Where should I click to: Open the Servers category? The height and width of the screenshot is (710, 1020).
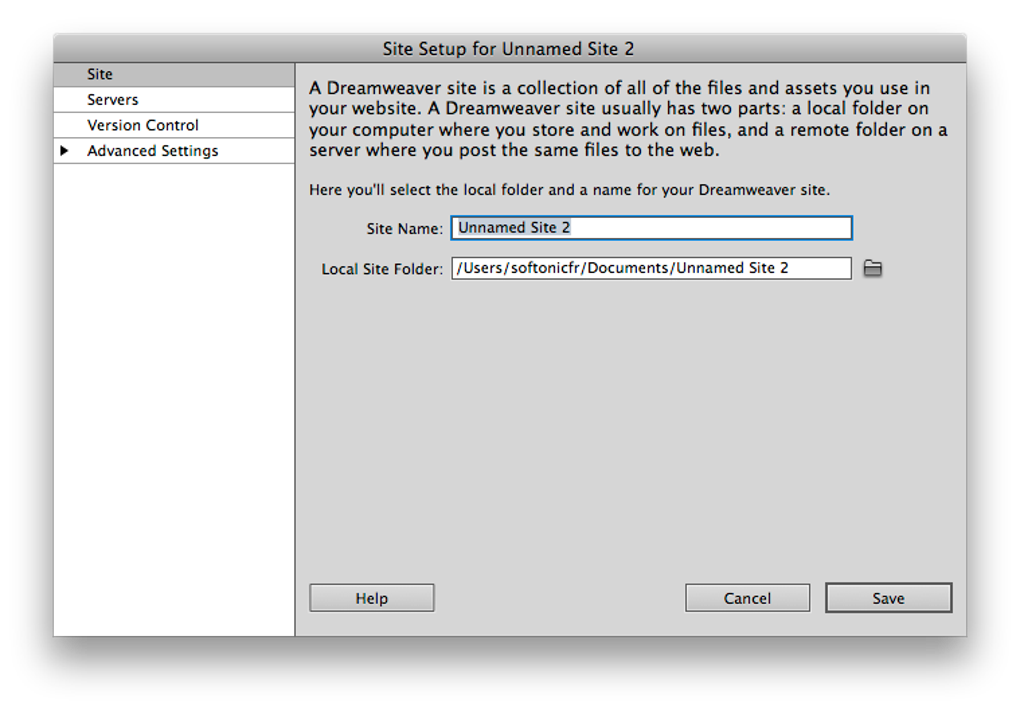(113, 100)
